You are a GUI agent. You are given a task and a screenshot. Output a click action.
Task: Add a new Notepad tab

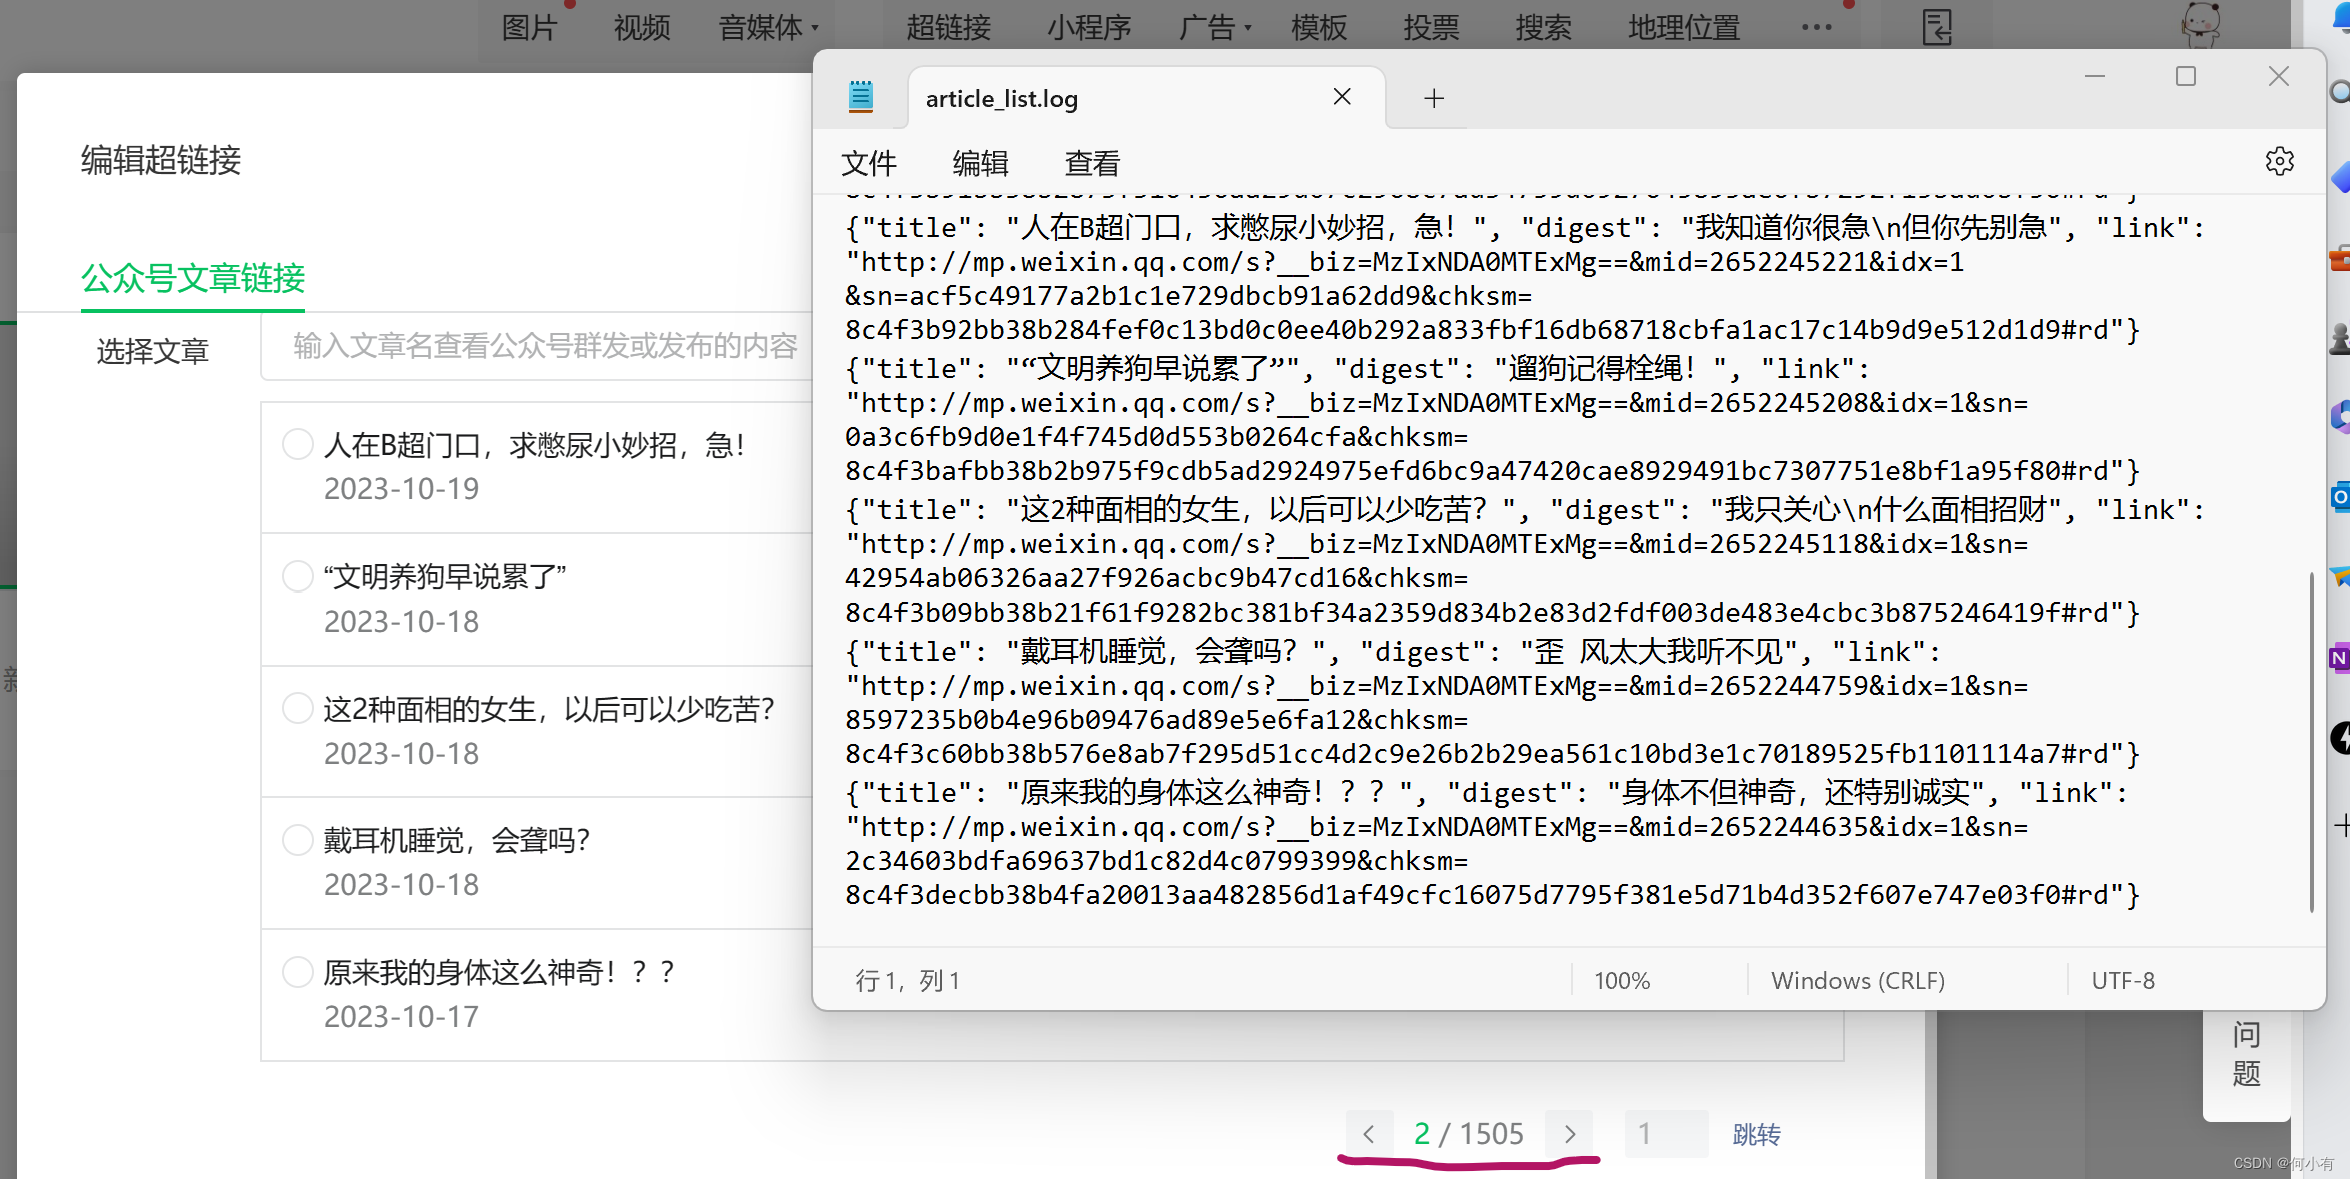[1433, 98]
